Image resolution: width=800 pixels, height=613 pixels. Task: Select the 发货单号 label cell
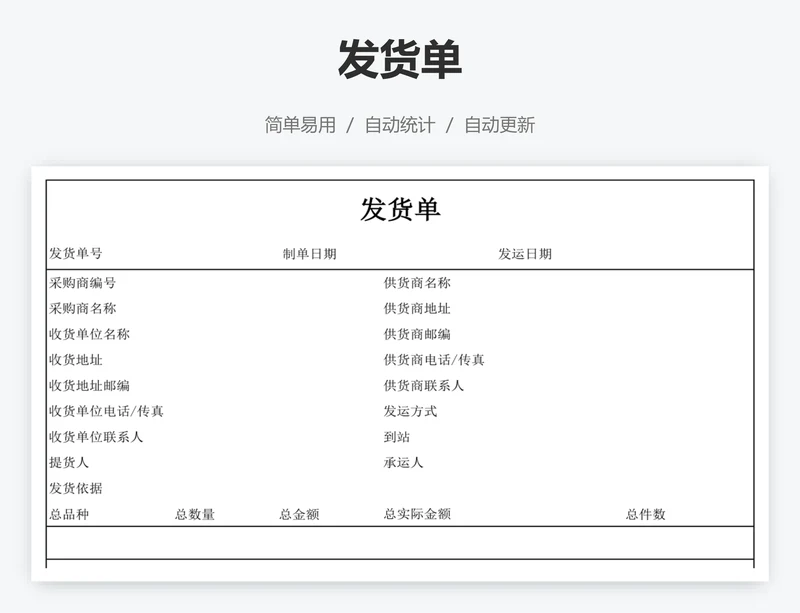(x=76, y=254)
